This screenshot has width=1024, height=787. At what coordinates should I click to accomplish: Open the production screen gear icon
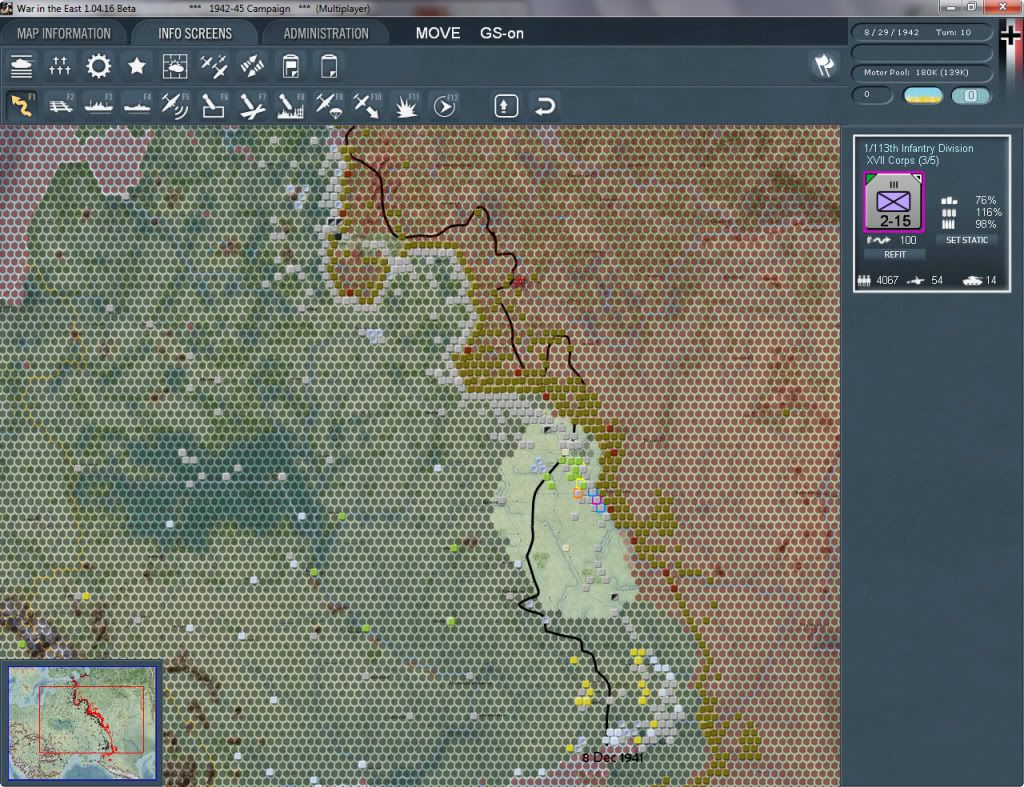[x=99, y=66]
